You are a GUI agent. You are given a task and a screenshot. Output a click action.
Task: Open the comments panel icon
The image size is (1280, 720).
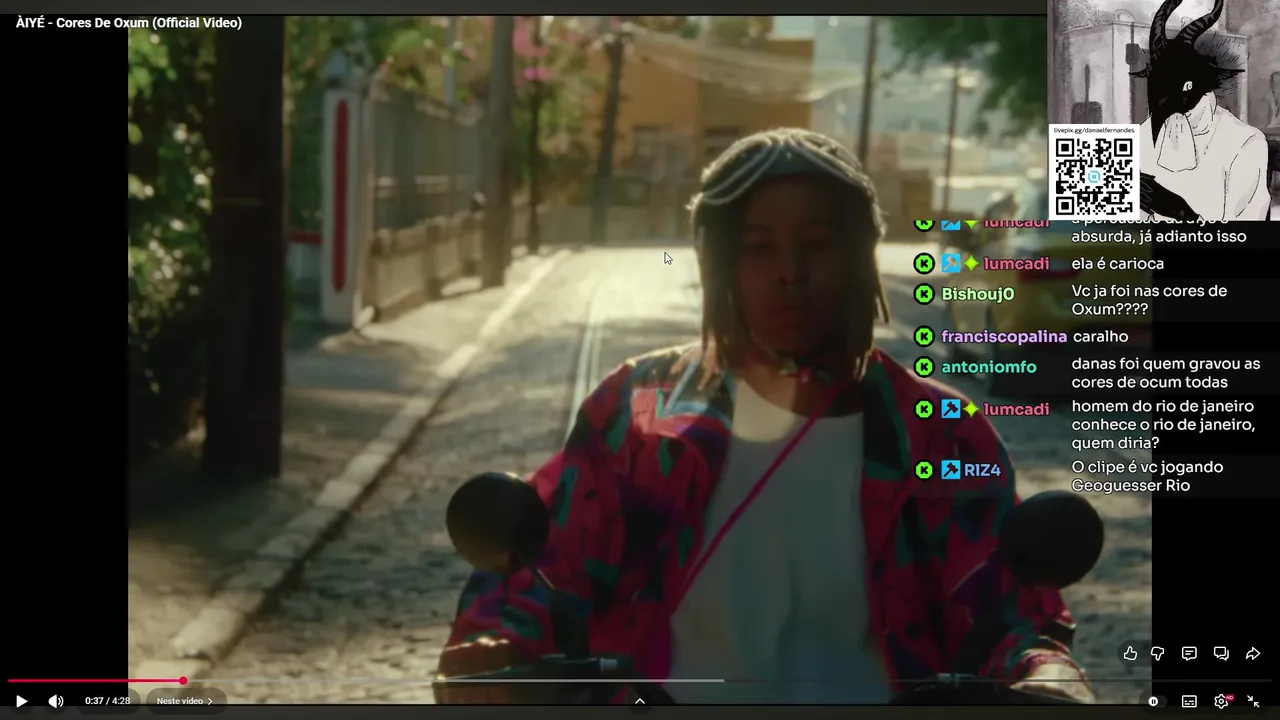pos(1189,653)
